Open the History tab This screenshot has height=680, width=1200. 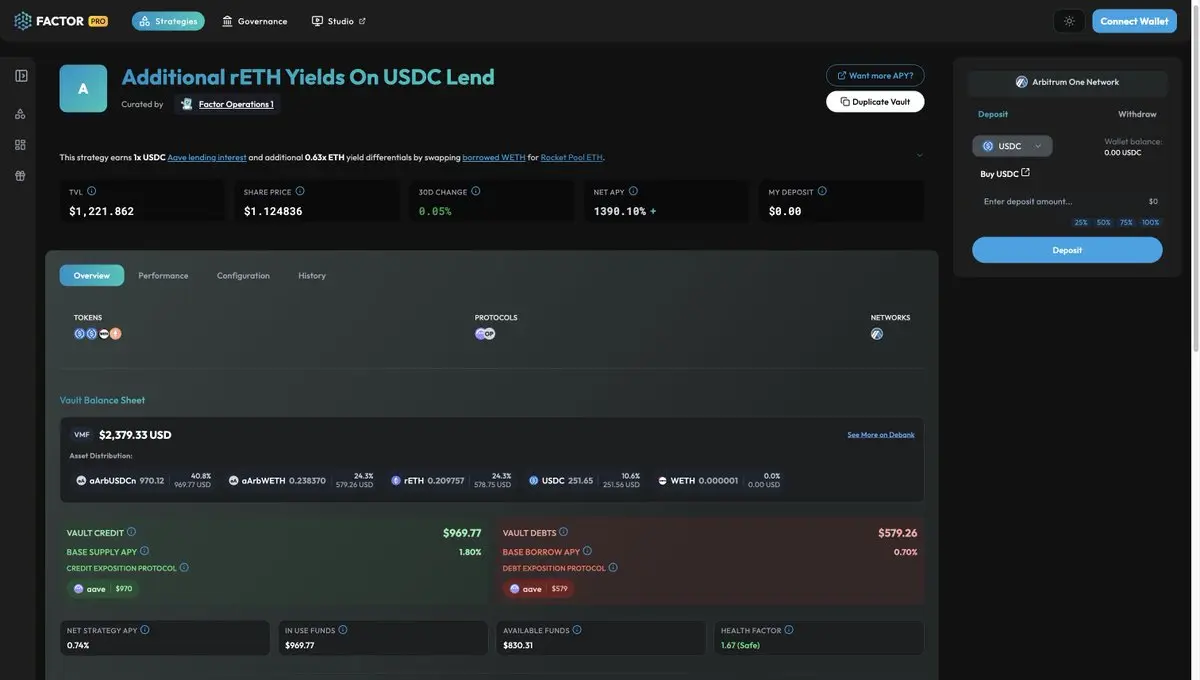pos(312,275)
